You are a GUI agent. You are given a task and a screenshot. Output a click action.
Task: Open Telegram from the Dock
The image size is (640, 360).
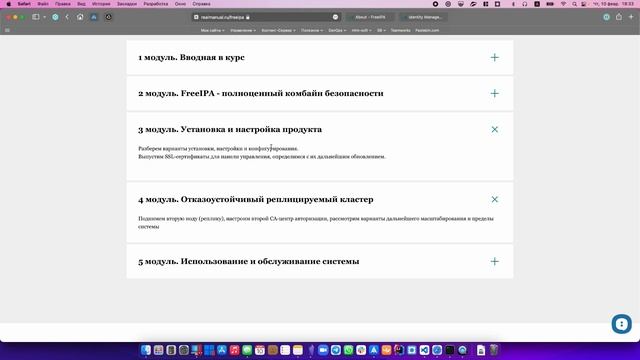point(336,350)
